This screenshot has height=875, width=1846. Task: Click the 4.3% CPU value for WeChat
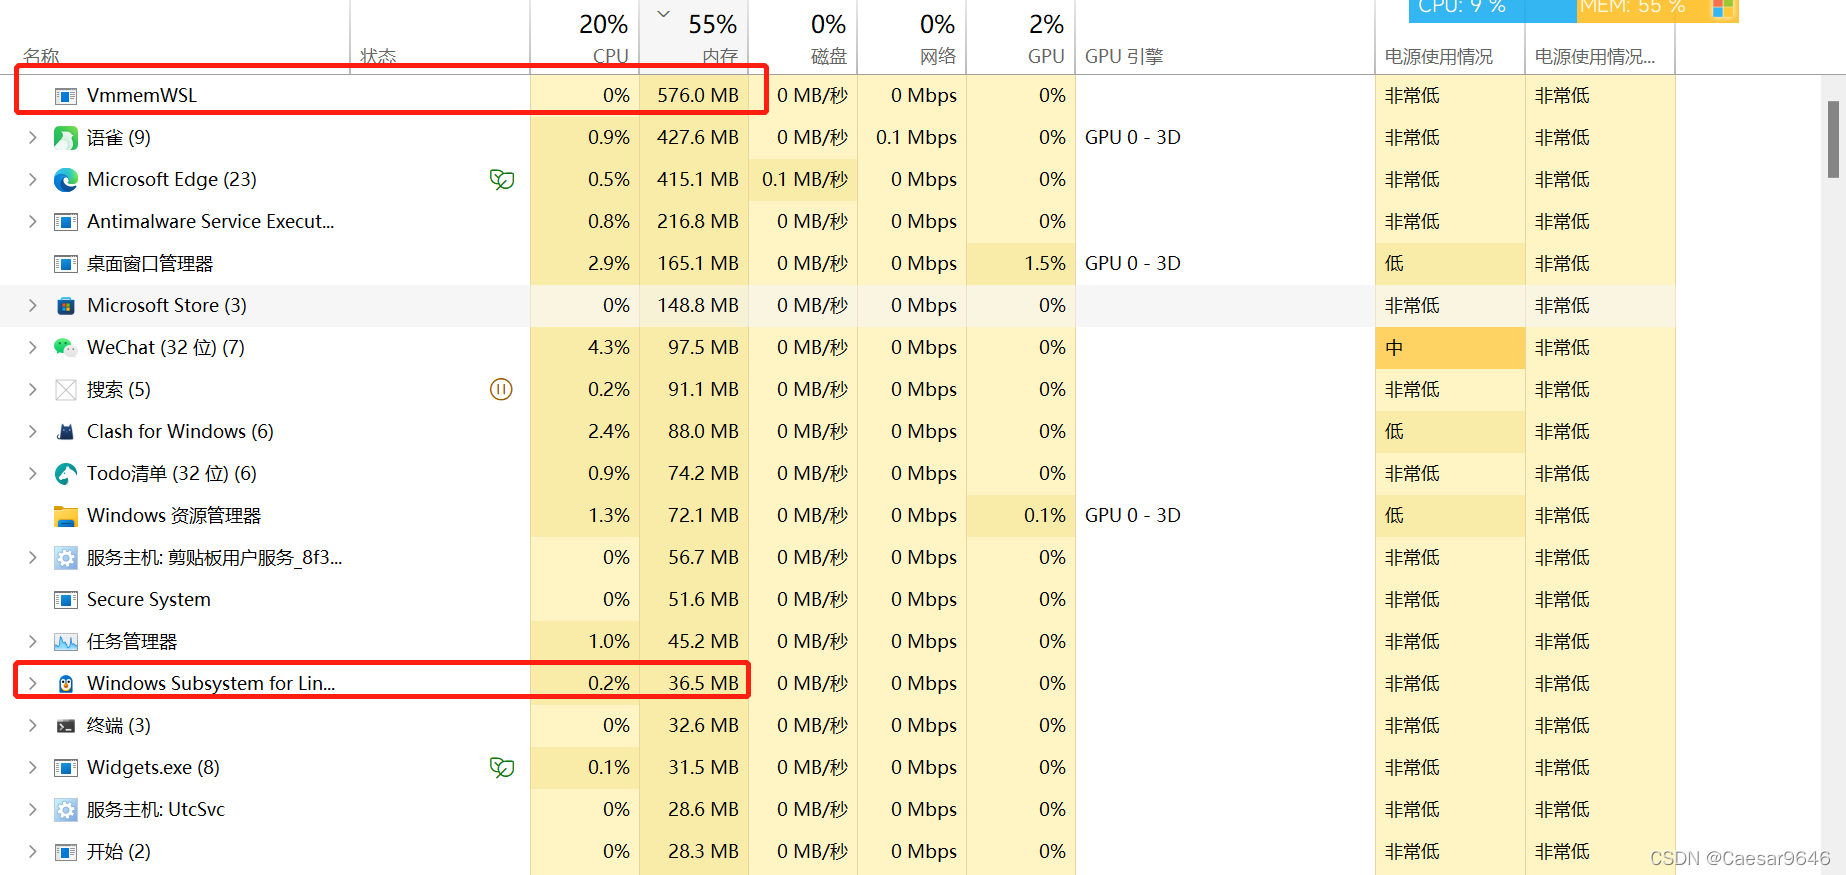point(609,347)
